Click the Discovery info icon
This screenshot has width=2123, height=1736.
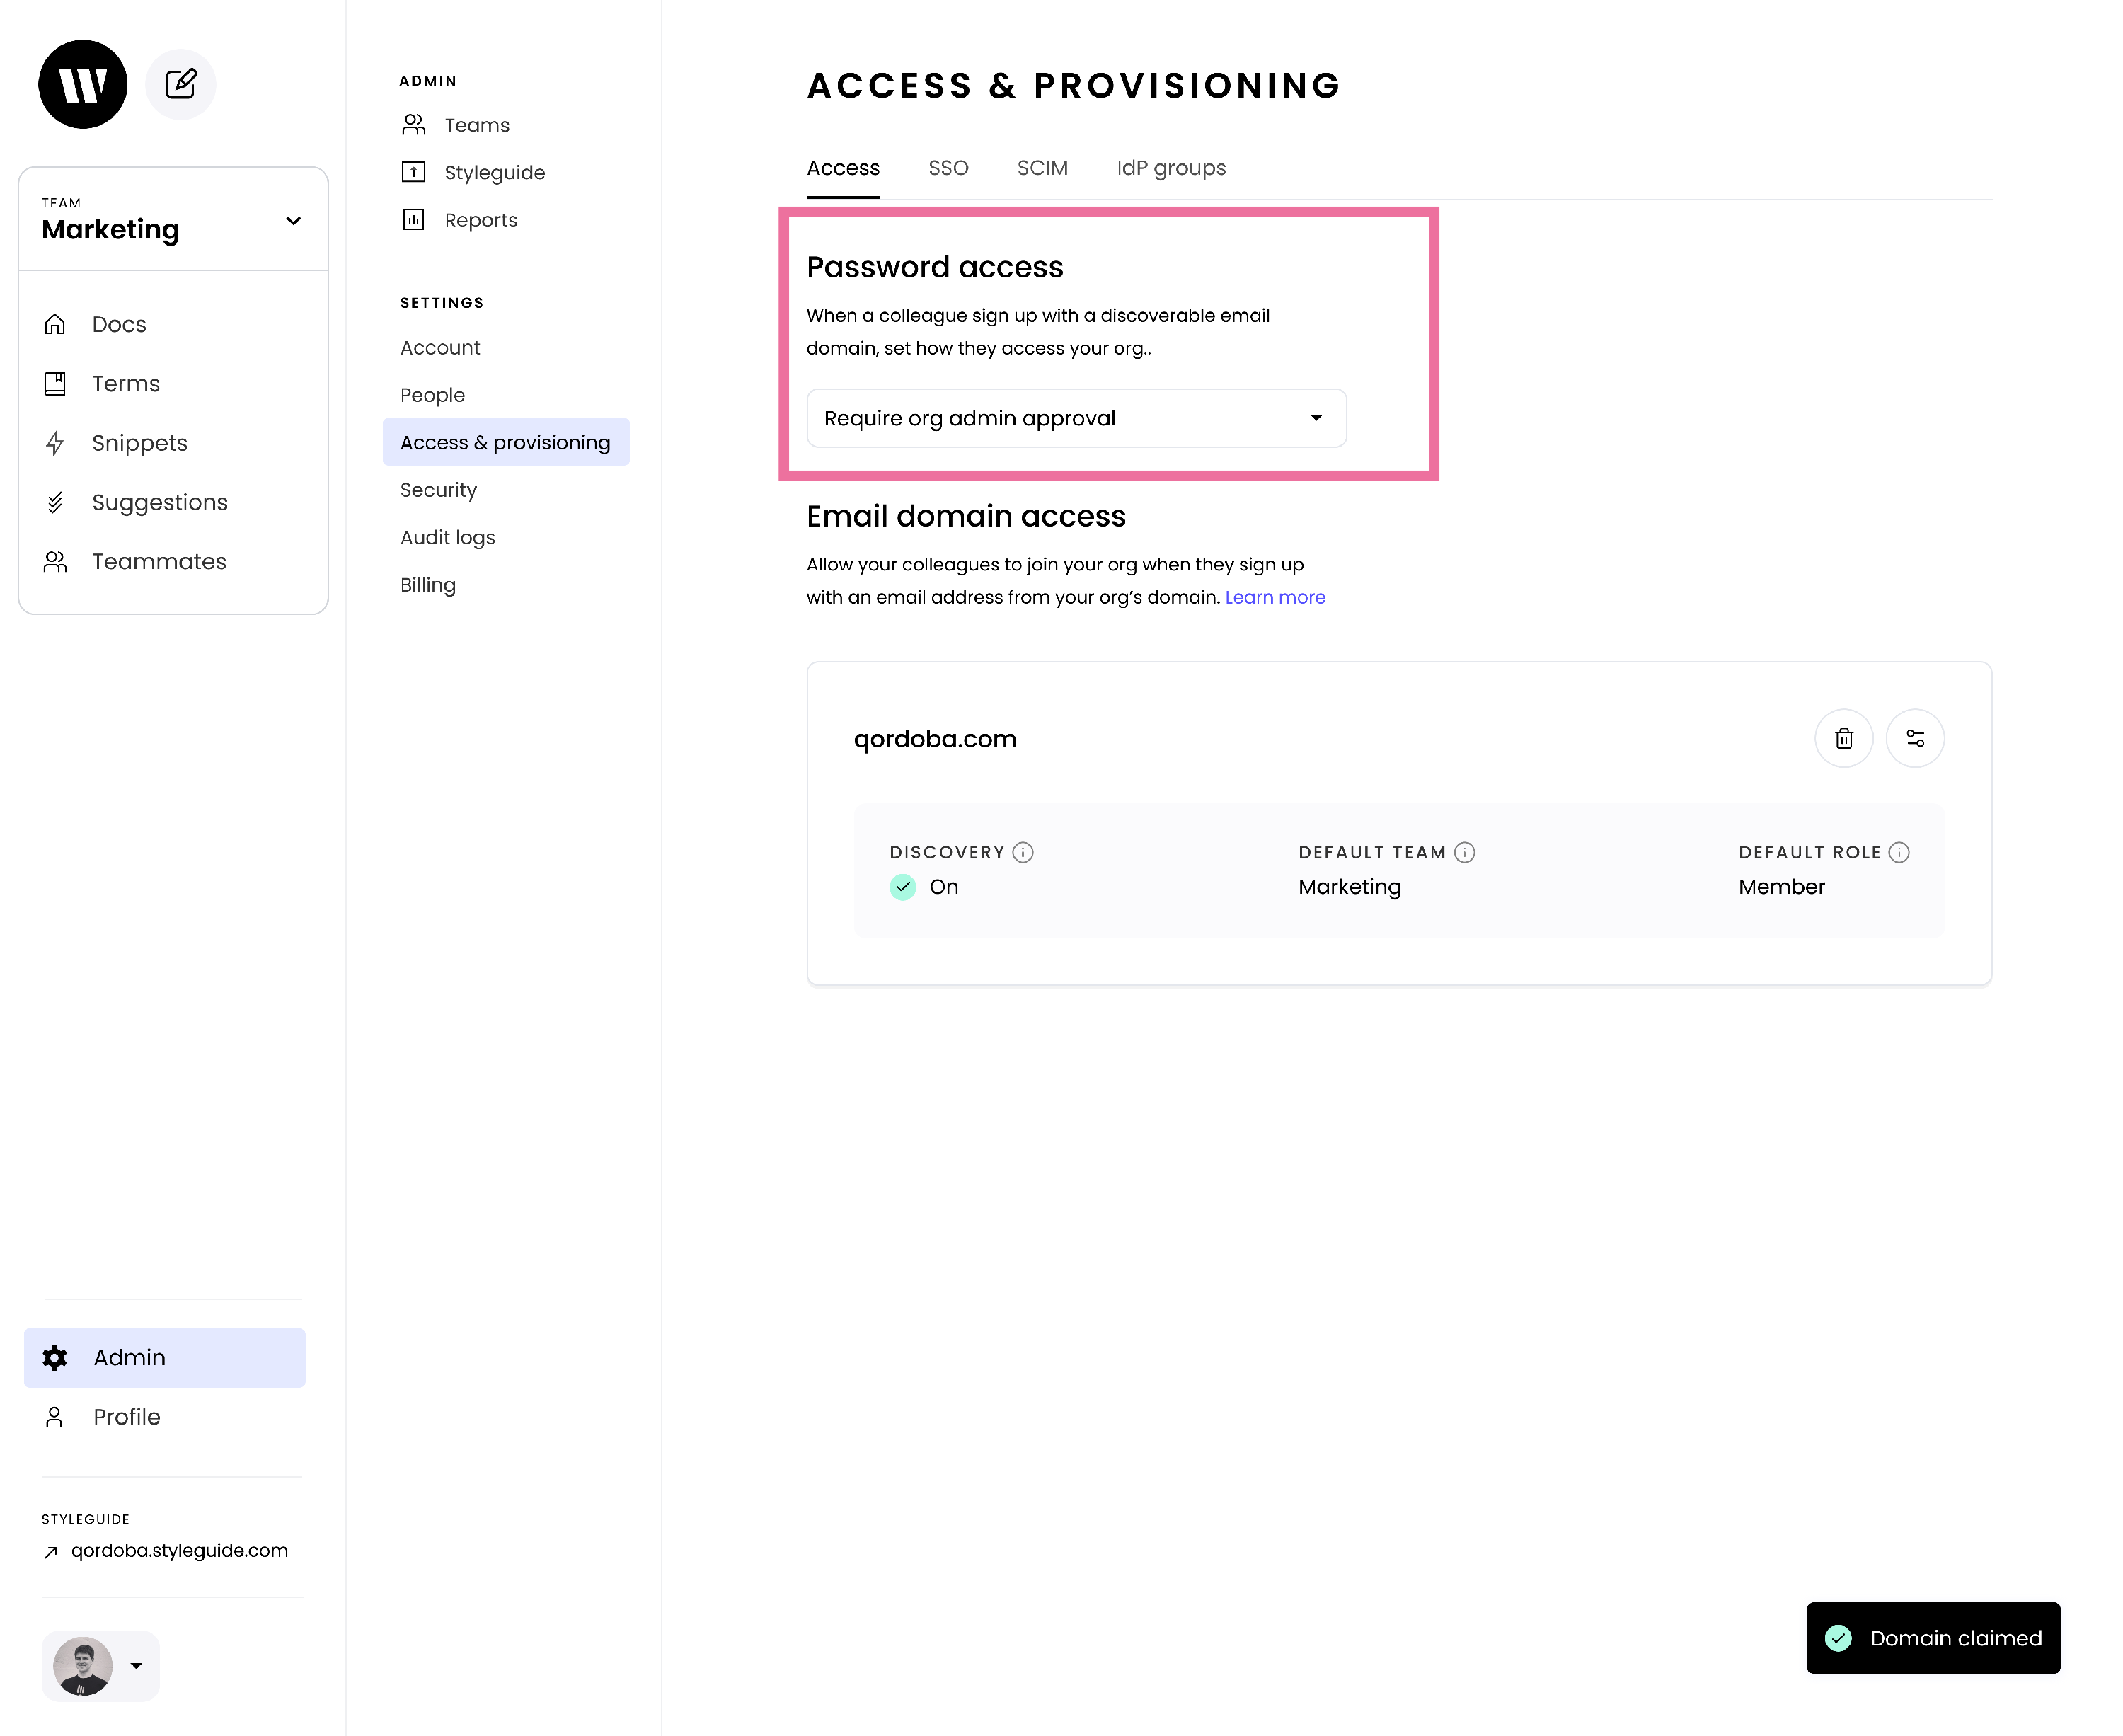1022,852
